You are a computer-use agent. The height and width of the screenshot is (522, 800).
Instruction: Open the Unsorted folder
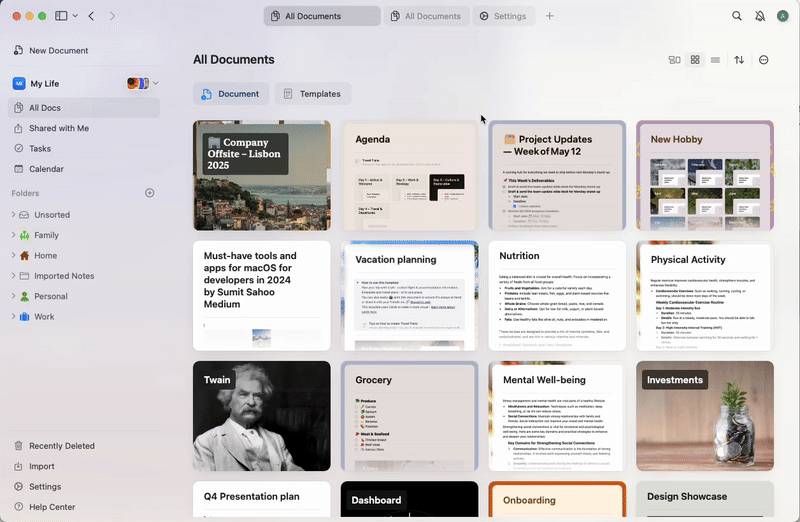click(x=52, y=215)
